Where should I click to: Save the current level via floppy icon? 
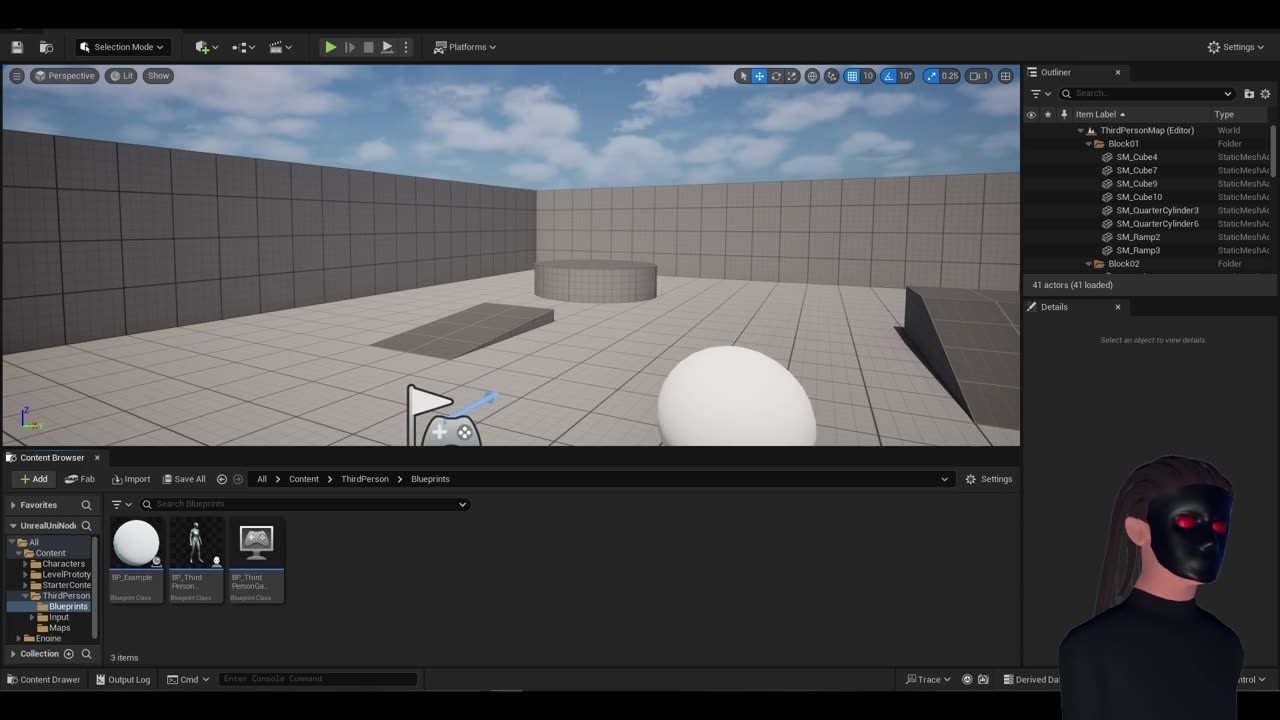pyautogui.click(x=17, y=47)
